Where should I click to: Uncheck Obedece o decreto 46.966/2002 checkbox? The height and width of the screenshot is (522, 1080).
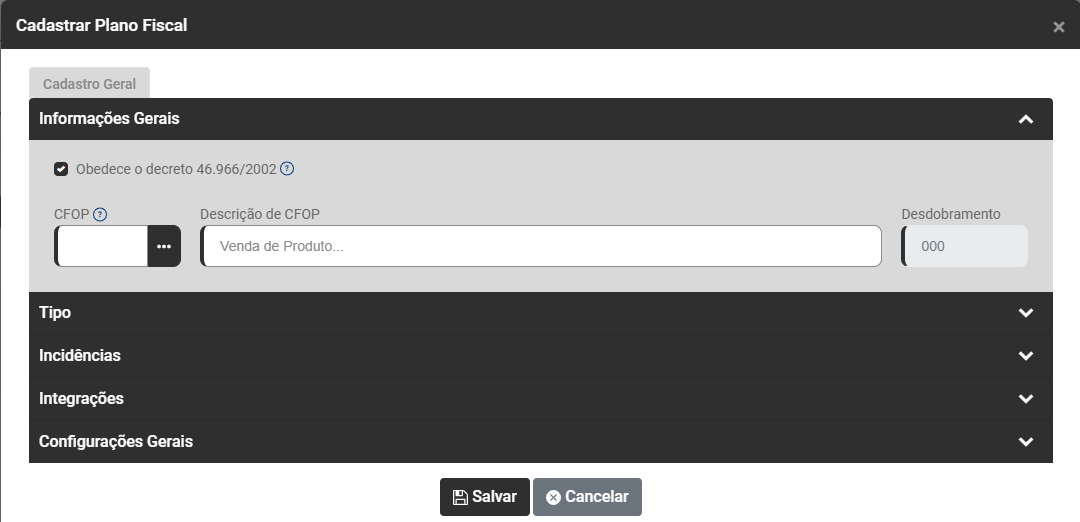(x=62, y=169)
